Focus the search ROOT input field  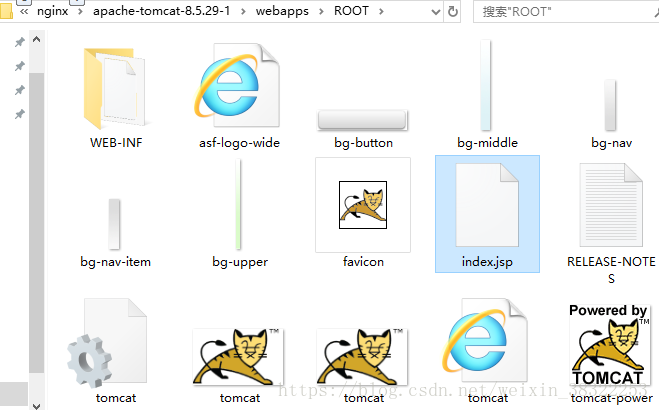[566, 11]
